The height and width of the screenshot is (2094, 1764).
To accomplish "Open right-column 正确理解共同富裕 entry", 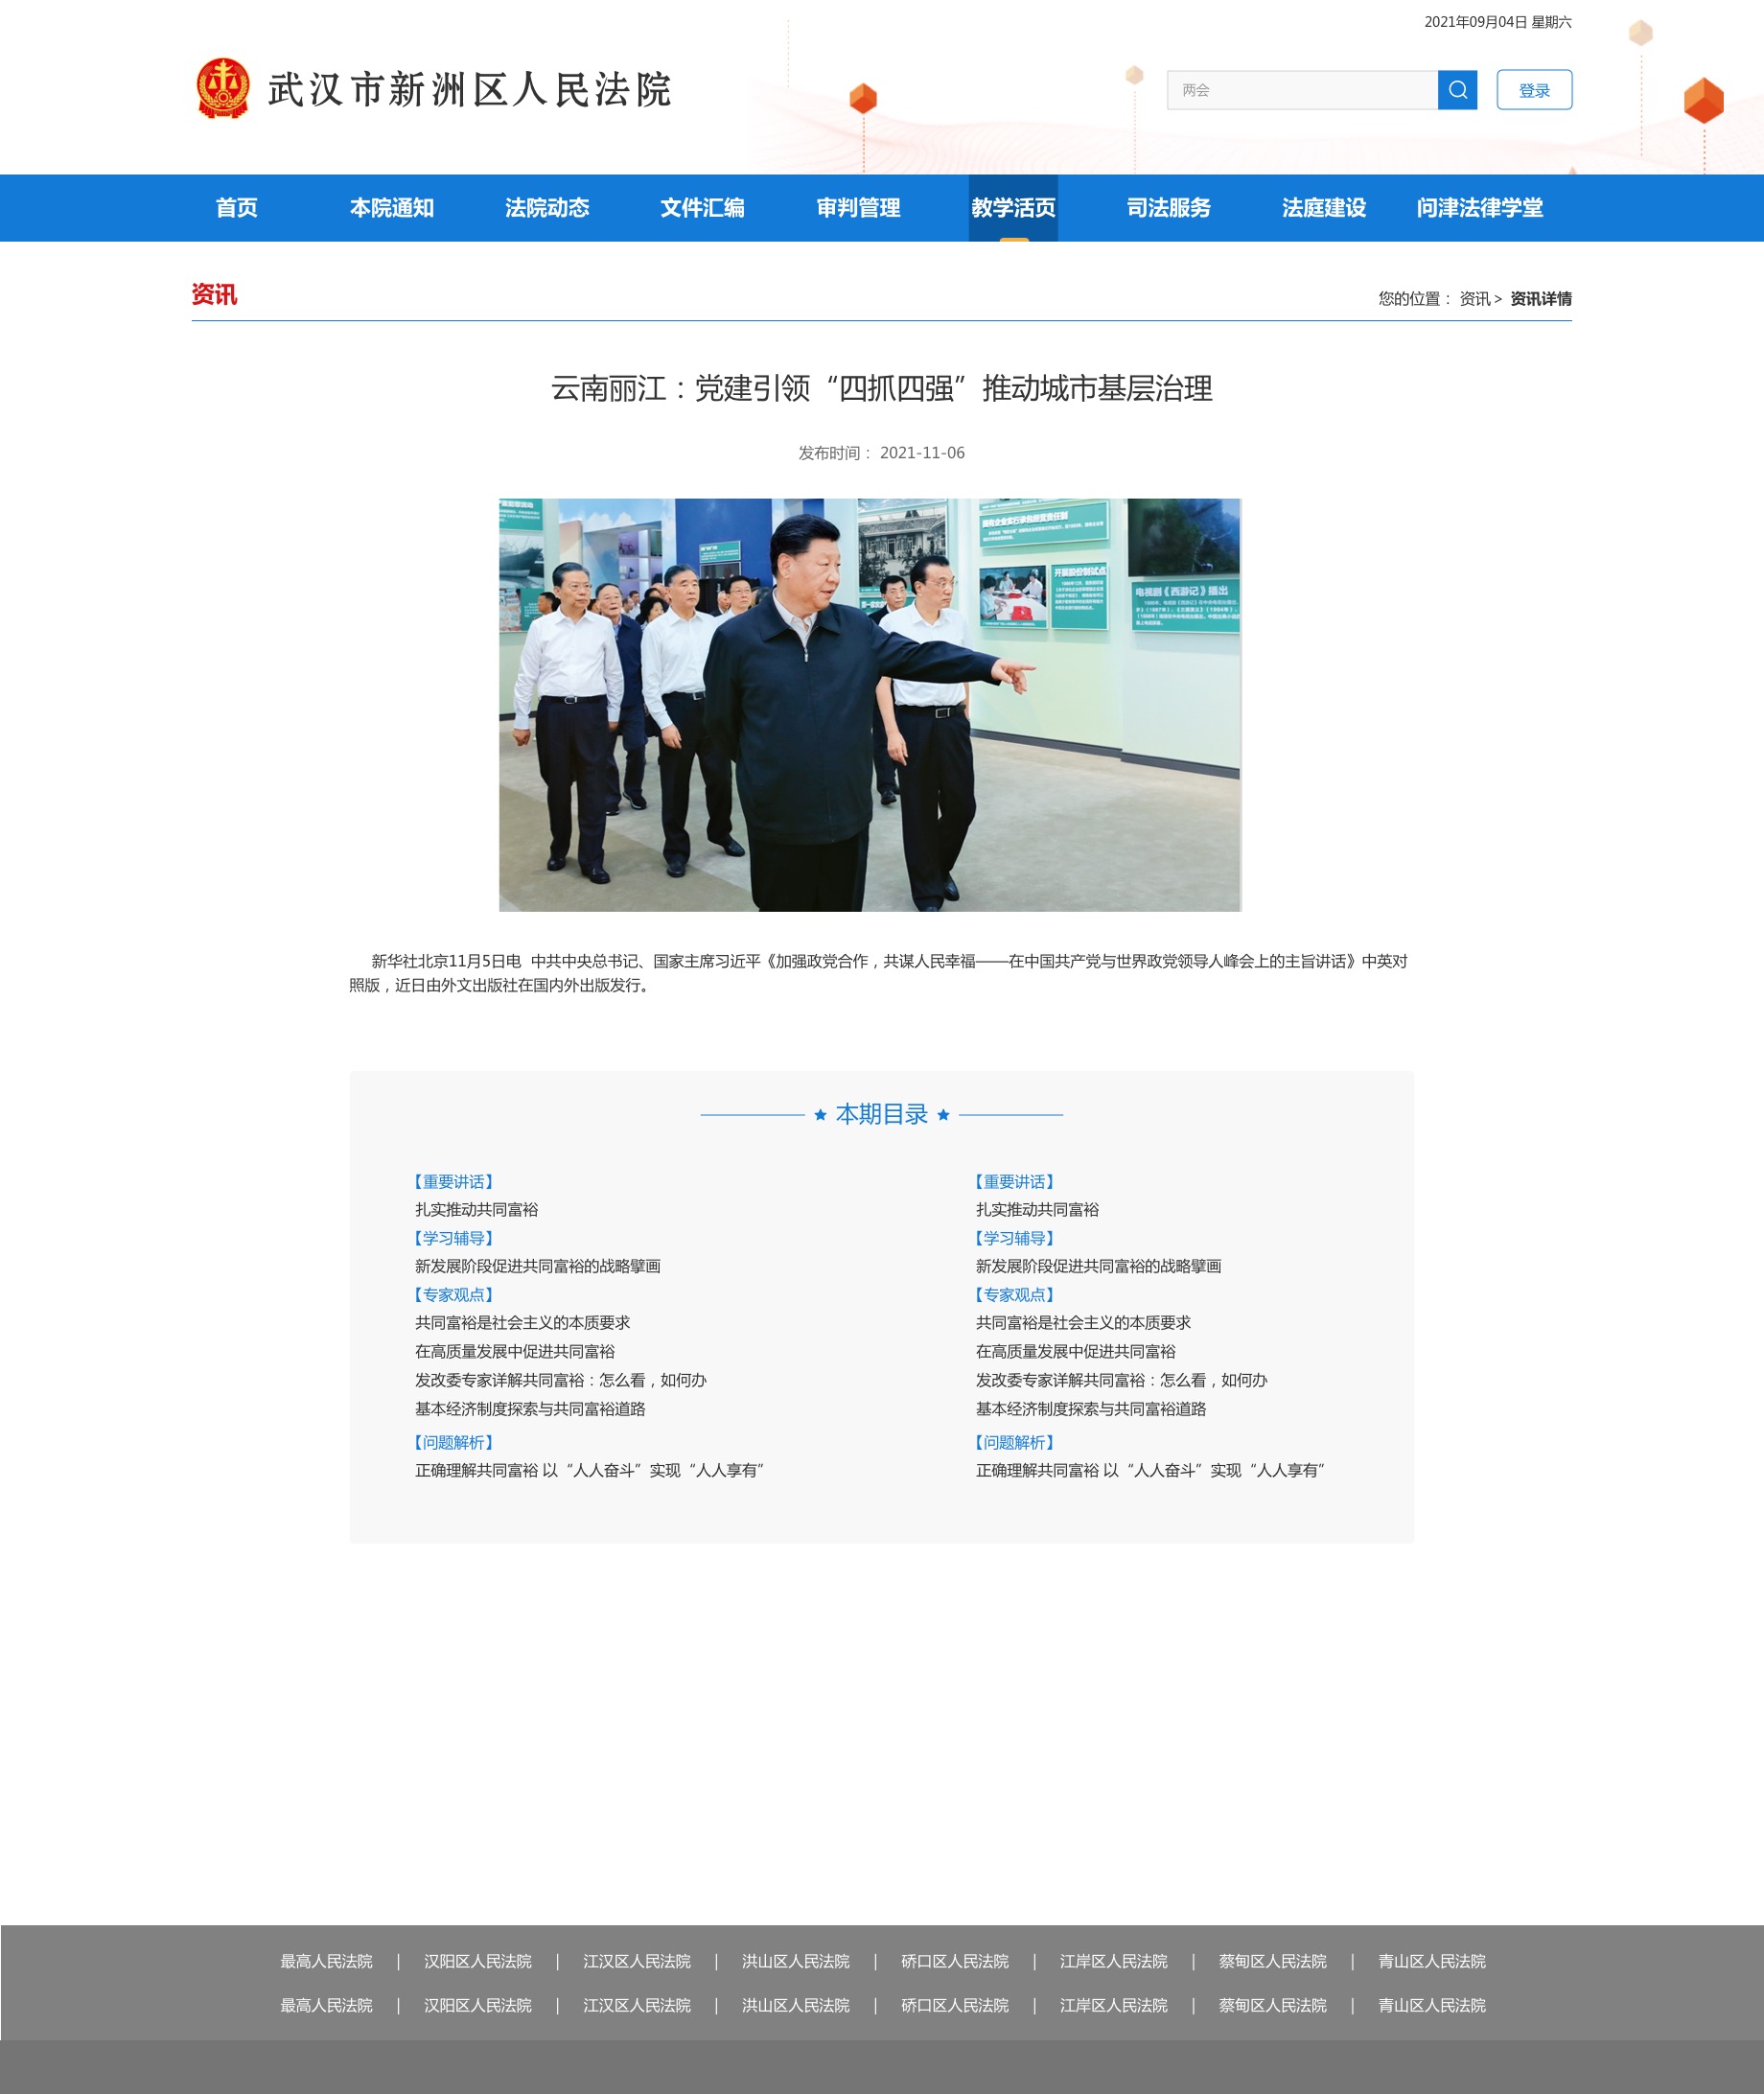I will point(1151,1471).
